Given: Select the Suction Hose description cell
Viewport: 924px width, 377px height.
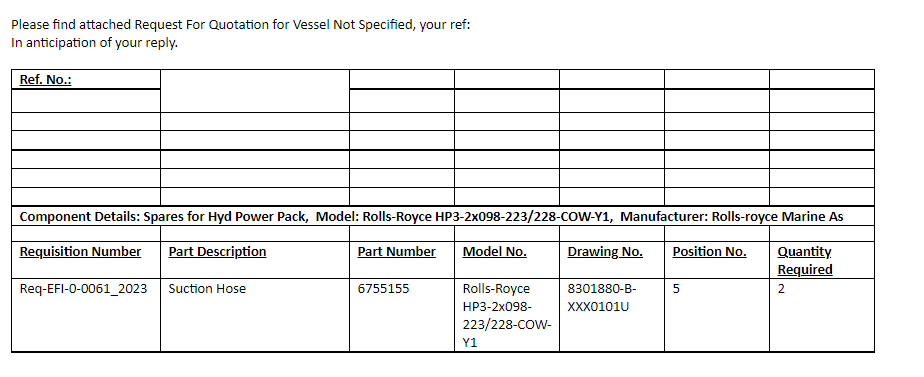Looking at the screenshot, I should 255,315.
